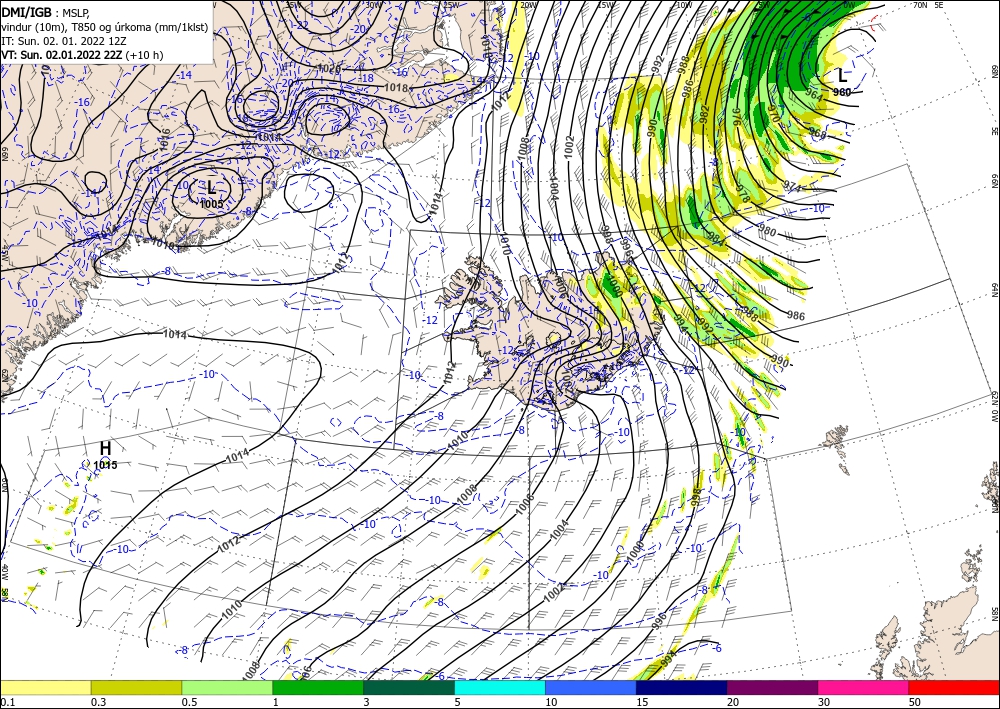This screenshot has height=709, width=1000.
Task: Pick the blue 10–15 mm legend swatch
Action: pos(591,687)
